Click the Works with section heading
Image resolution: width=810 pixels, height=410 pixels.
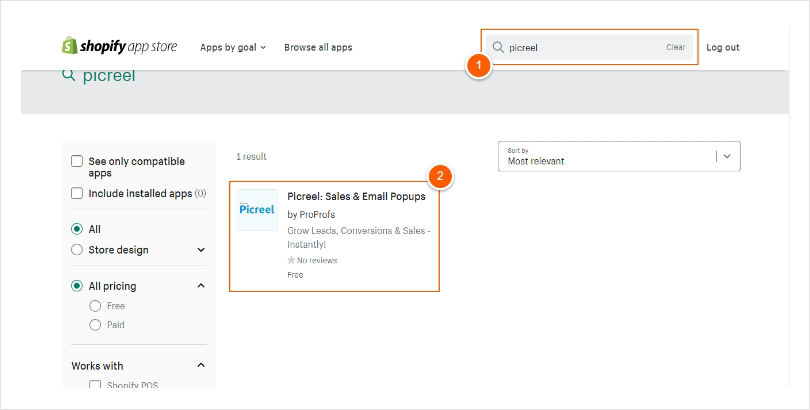click(97, 366)
